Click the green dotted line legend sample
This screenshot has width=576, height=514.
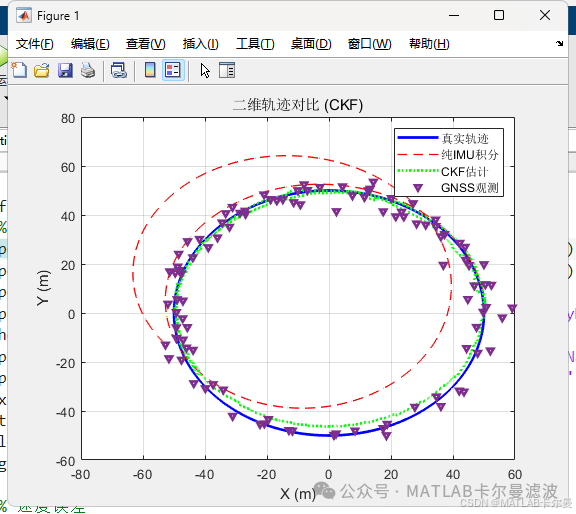click(x=418, y=171)
